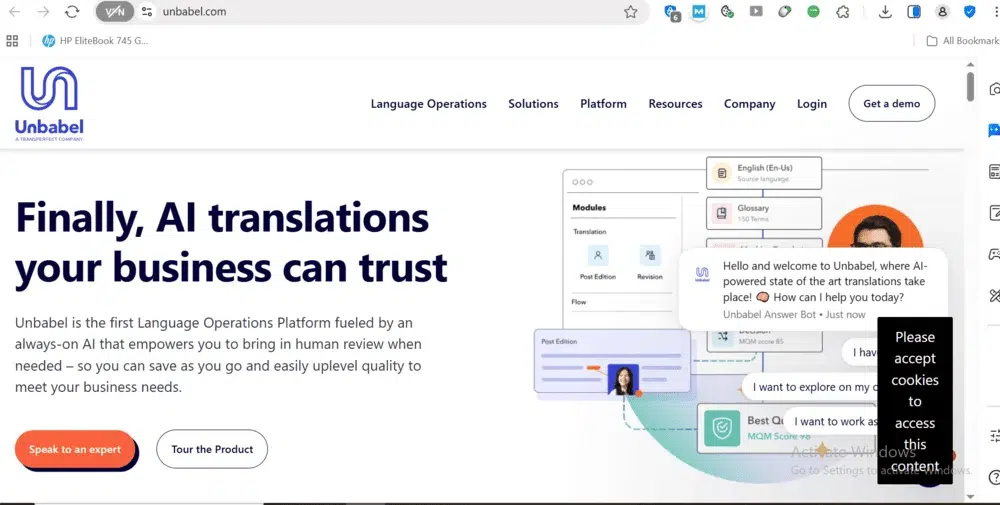Open the sliders settings icon in sidebar

994,436
